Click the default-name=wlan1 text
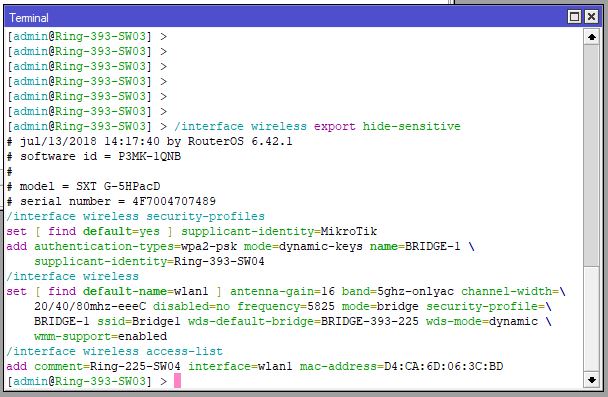This screenshot has height=397, width=608. click(145, 292)
